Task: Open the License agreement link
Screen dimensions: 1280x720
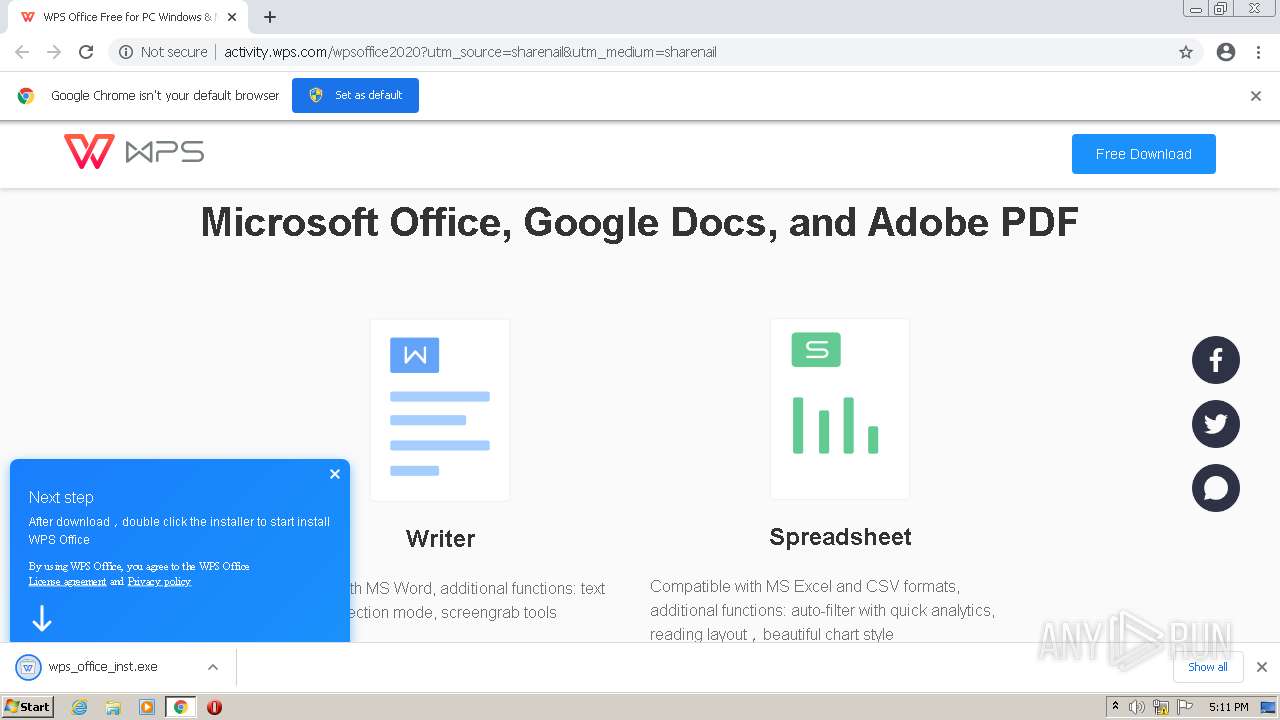Action: coord(67,582)
